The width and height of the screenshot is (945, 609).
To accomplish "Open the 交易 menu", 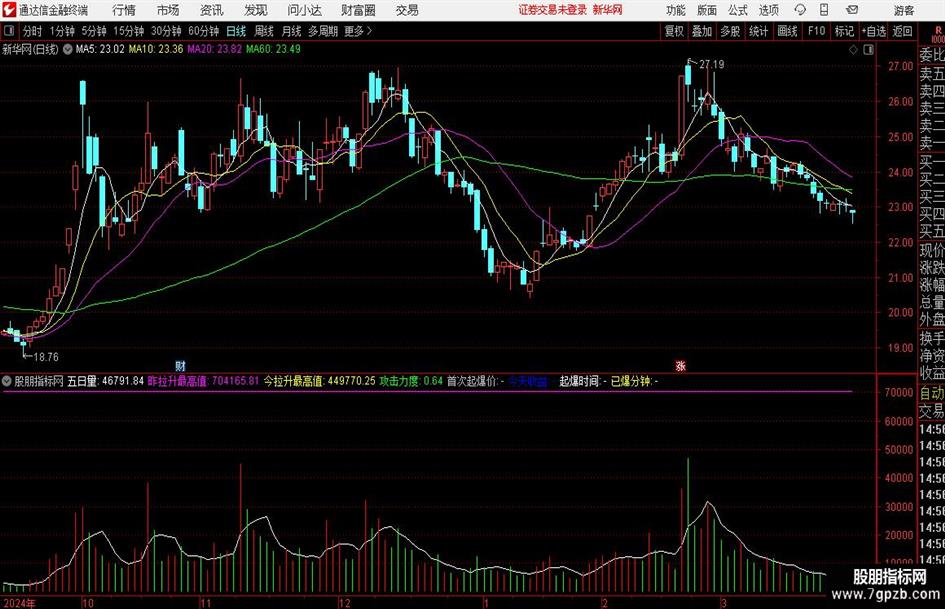I will point(407,10).
